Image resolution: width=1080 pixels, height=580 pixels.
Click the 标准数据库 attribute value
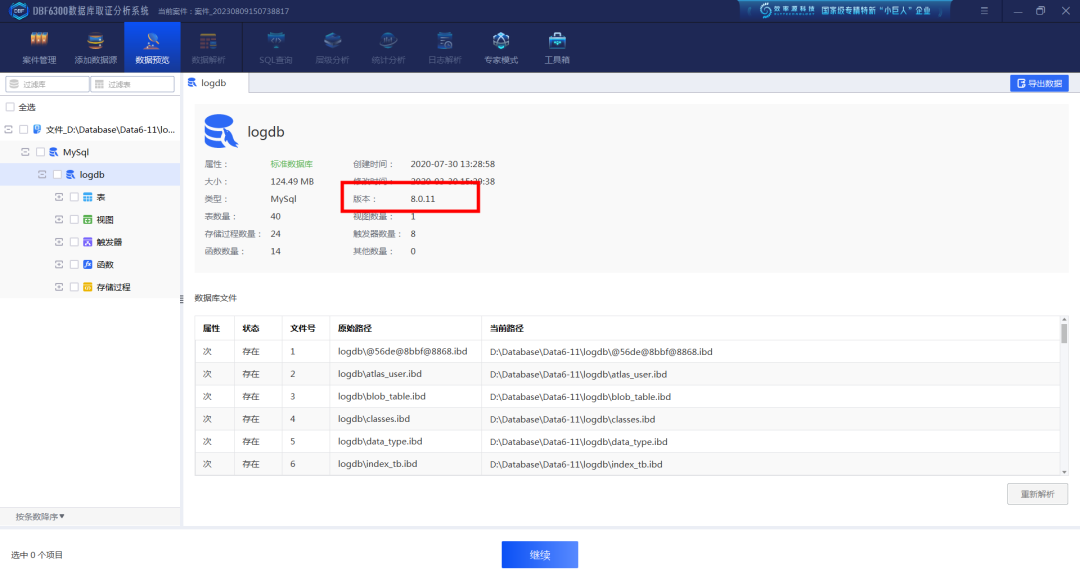(291, 164)
